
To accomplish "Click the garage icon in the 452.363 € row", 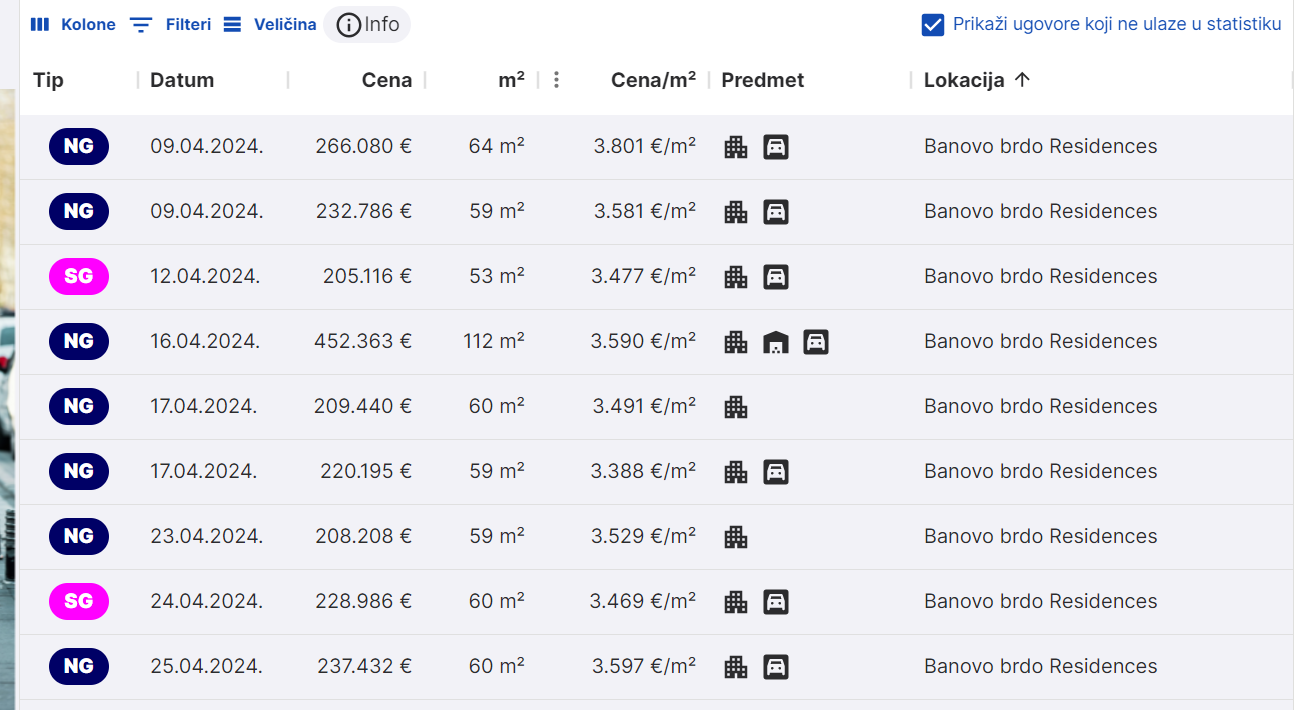I will tap(776, 342).
